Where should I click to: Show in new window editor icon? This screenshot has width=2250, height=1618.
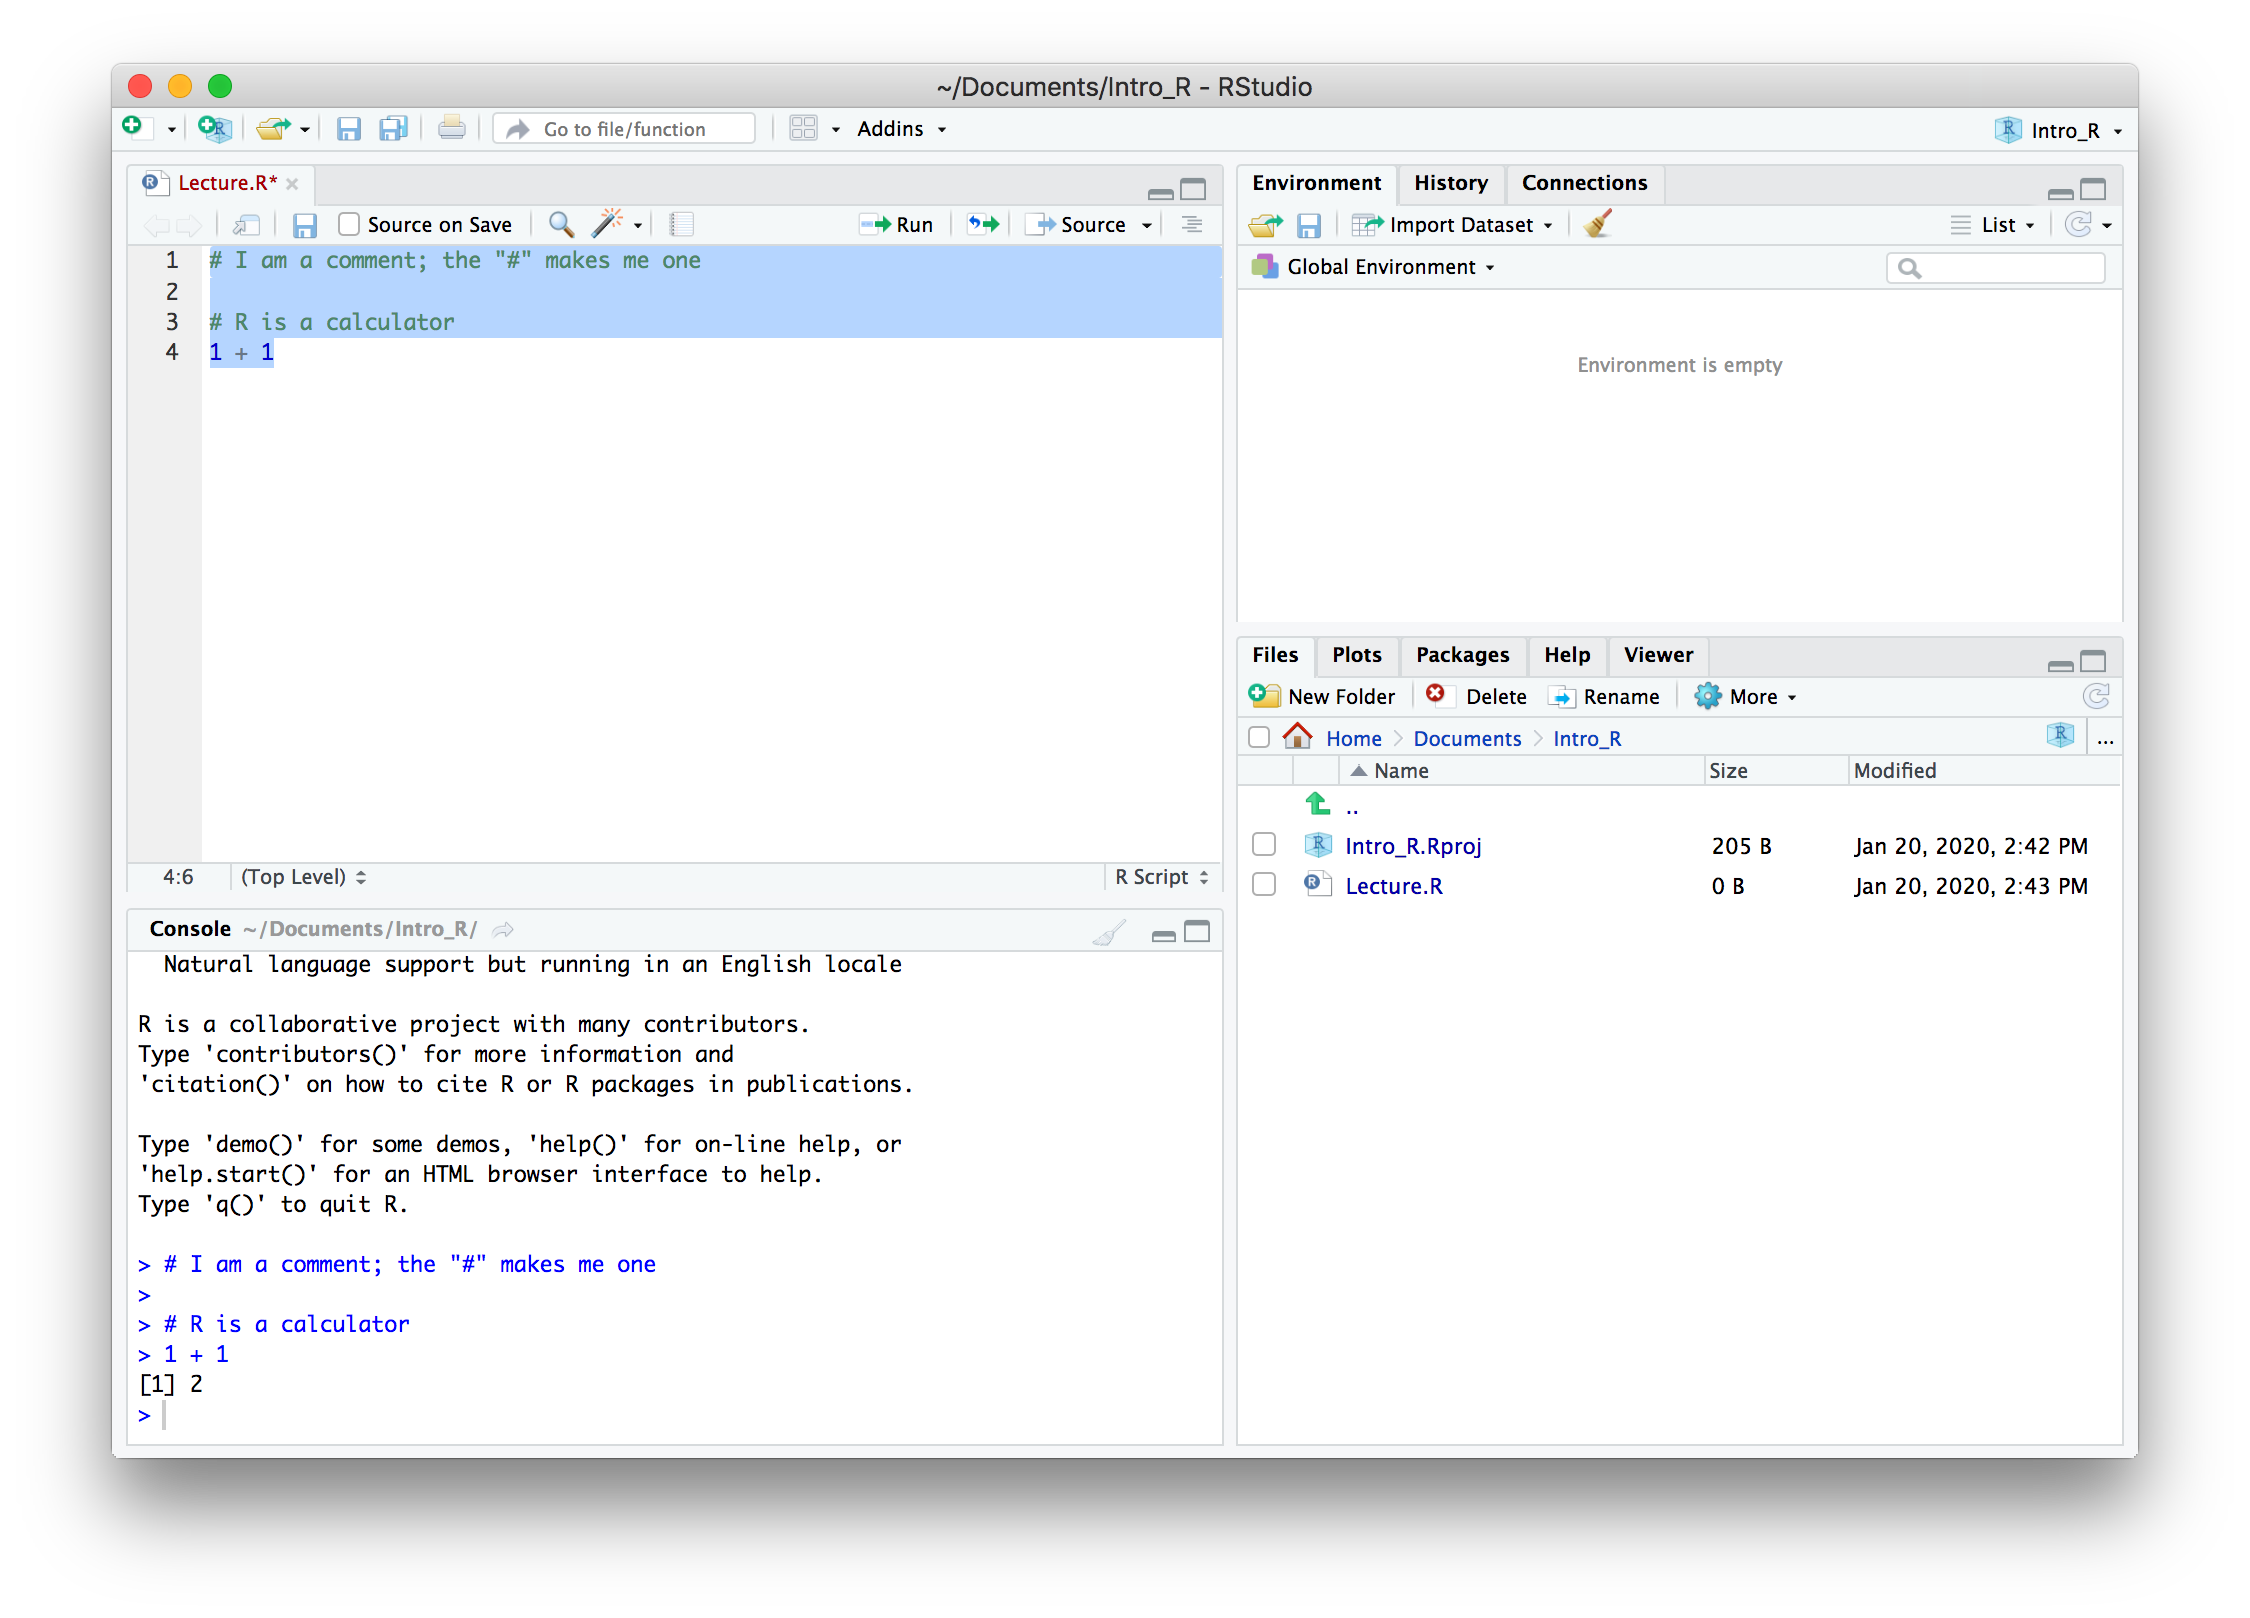[x=246, y=225]
